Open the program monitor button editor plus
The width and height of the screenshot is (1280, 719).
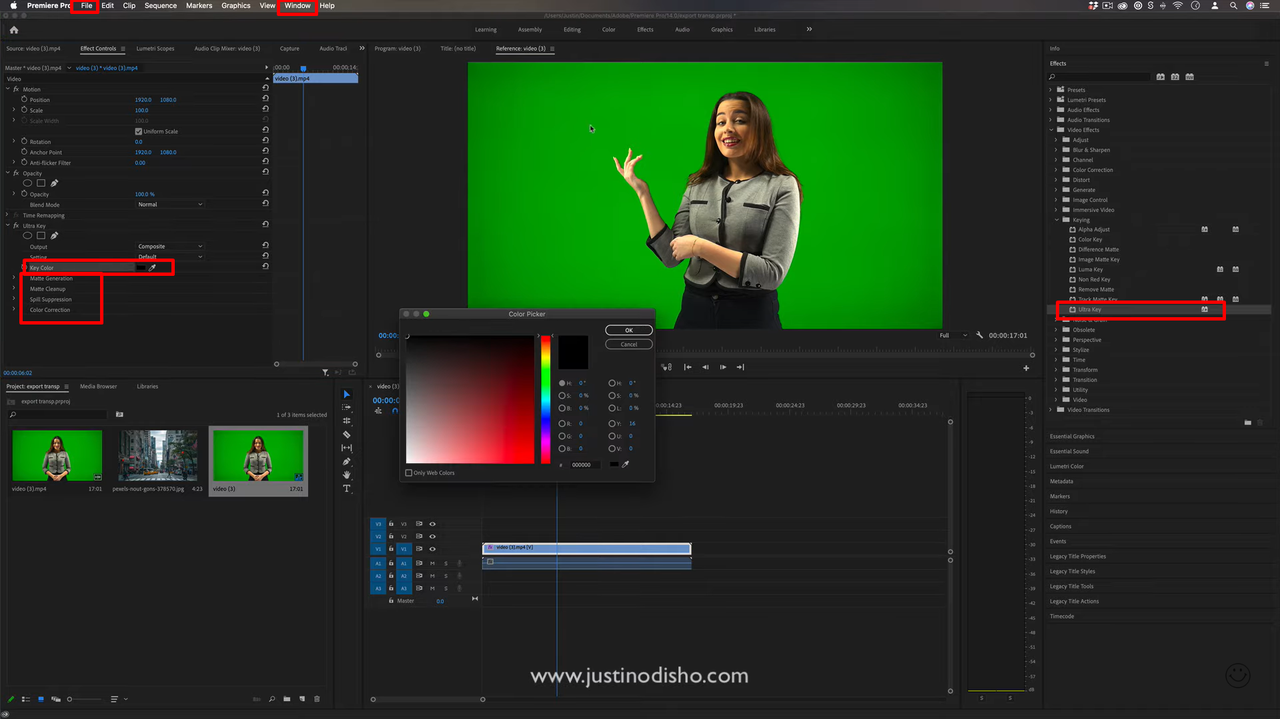coord(1026,368)
